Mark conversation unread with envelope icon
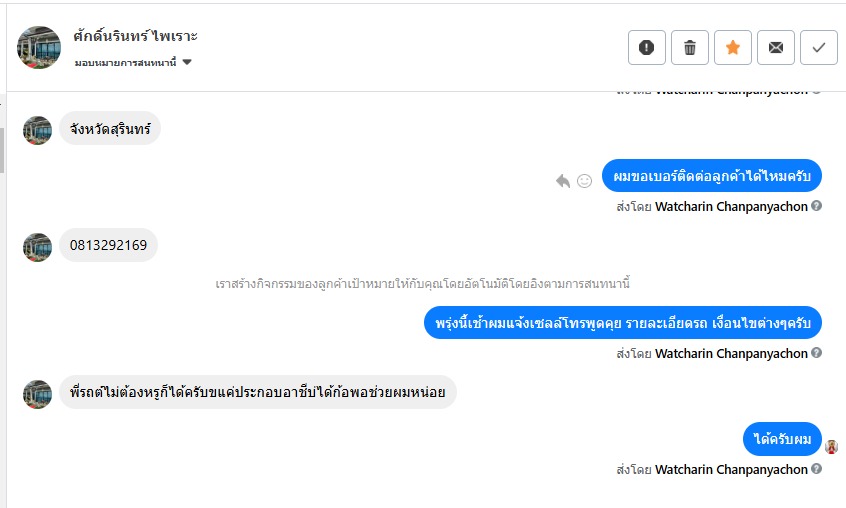 (776, 47)
